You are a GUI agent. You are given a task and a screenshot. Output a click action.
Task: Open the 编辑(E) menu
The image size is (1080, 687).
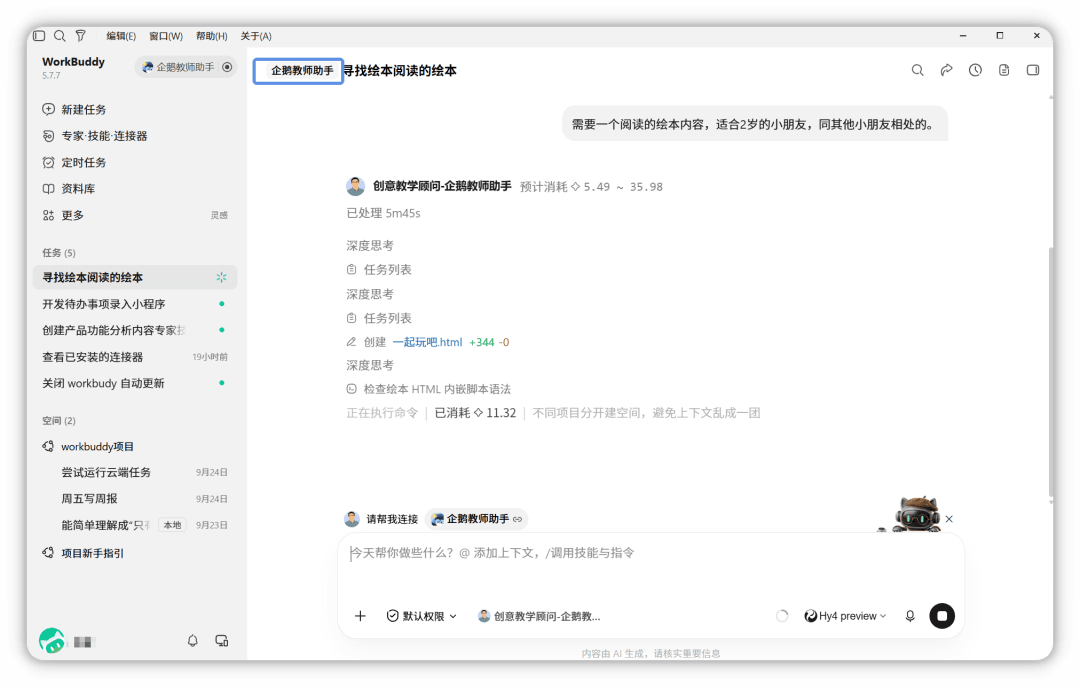pyautogui.click(x=121, y=36)
